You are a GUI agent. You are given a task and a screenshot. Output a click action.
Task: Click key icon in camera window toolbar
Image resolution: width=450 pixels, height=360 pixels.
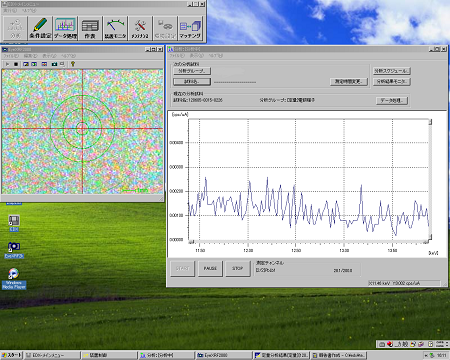(x=73, y=64)
